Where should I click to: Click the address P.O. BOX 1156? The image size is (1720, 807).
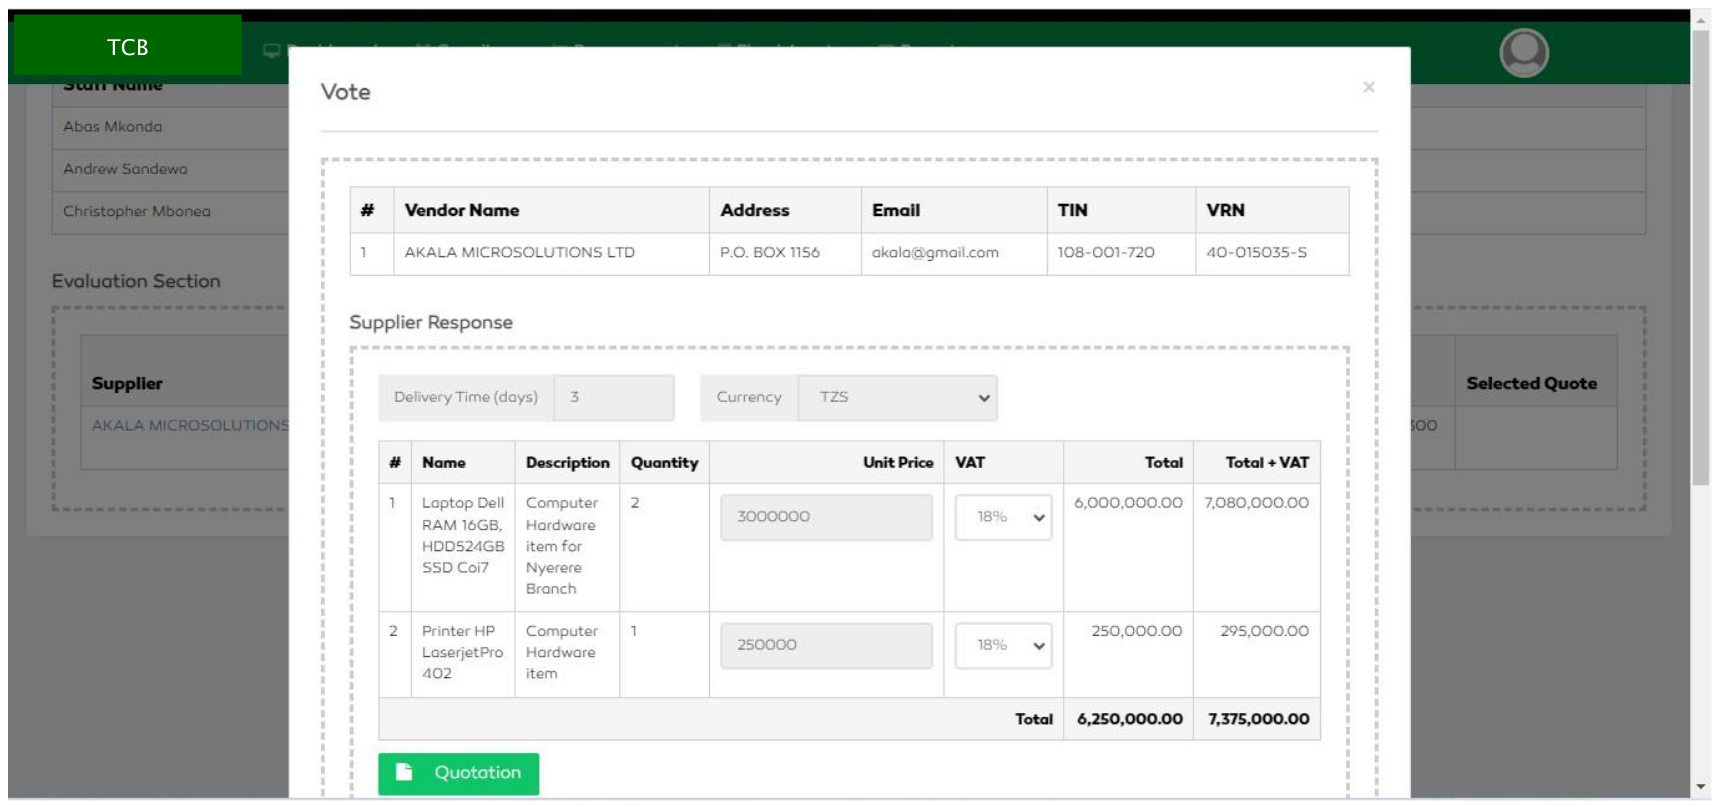(770, 252)
